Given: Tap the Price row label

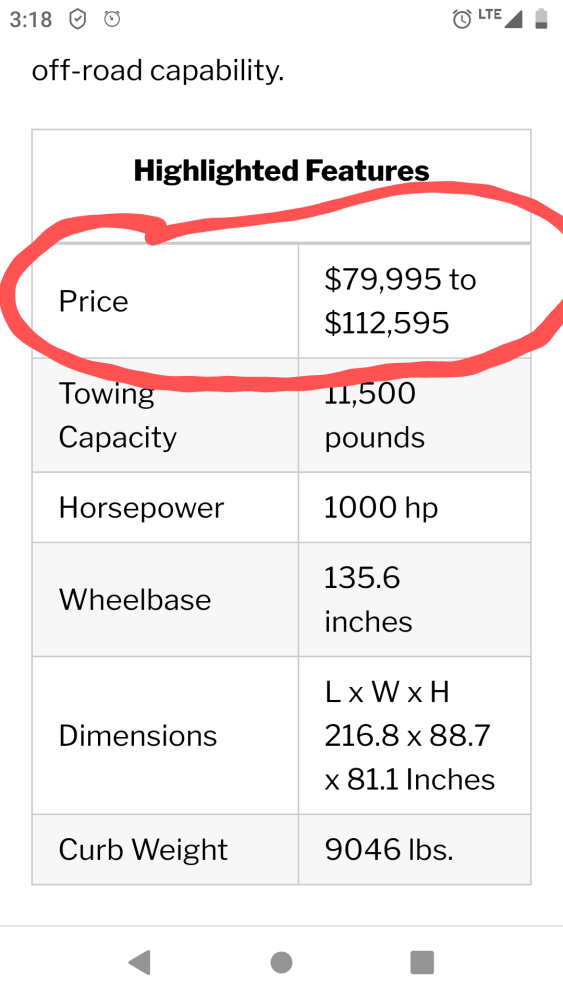Looking at the screenshot, I should 94,301.
